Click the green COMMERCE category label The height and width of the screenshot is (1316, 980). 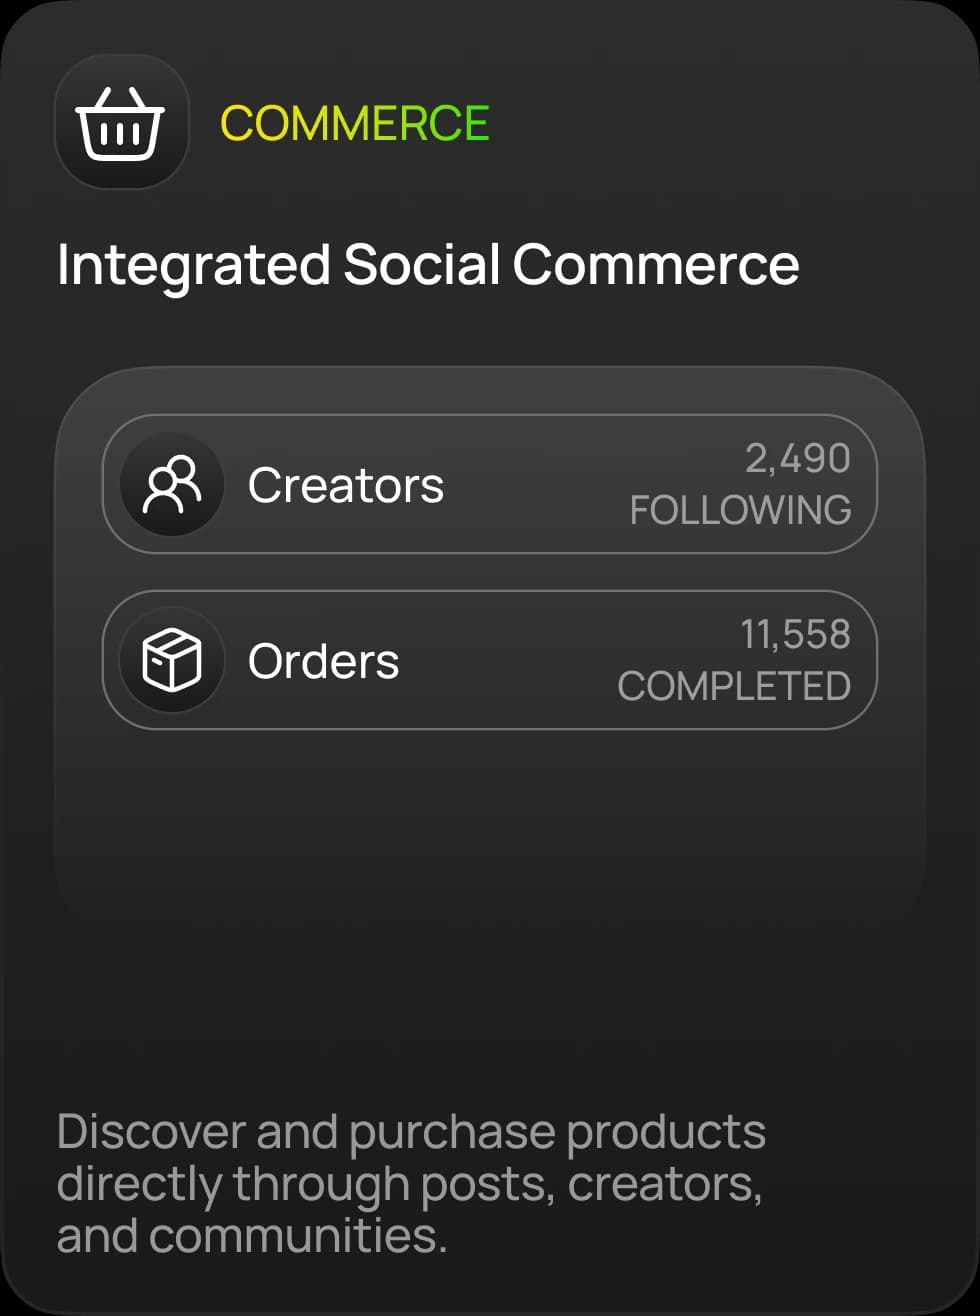point(354,123)
